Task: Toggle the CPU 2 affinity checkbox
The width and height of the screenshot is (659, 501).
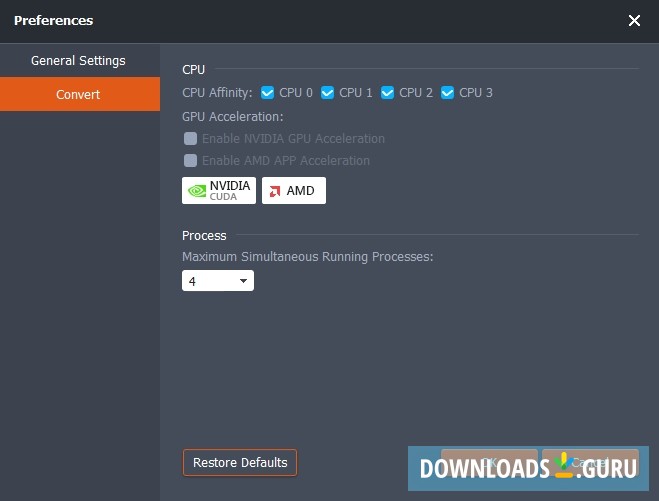Action: pos(387,92)
